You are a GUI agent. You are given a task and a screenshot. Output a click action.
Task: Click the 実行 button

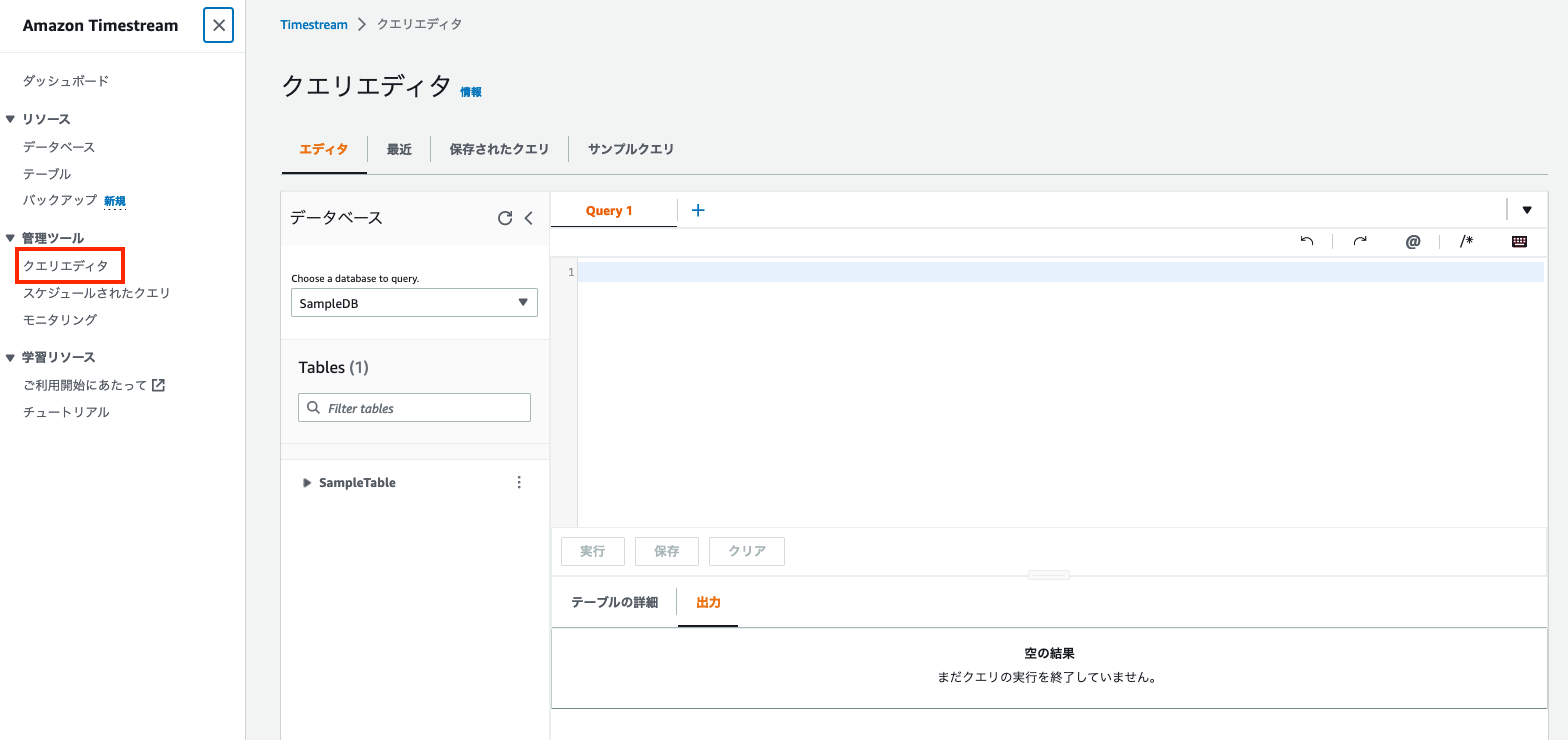click(593, 551)
